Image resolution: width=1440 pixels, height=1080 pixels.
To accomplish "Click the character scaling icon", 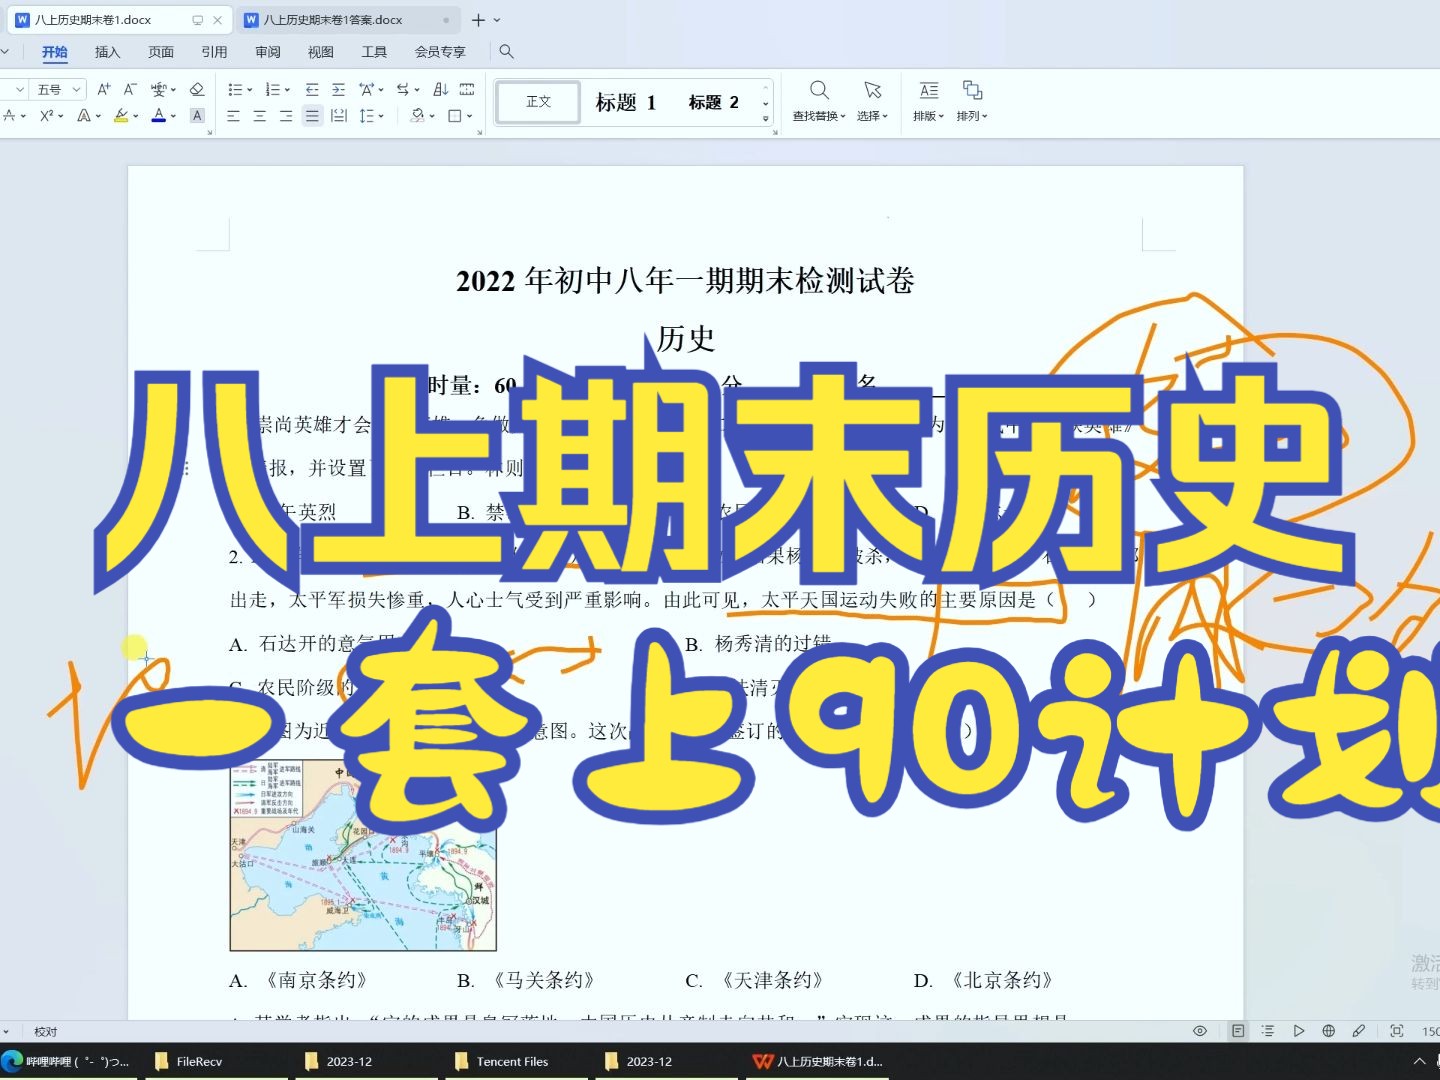I will point(367,89).
